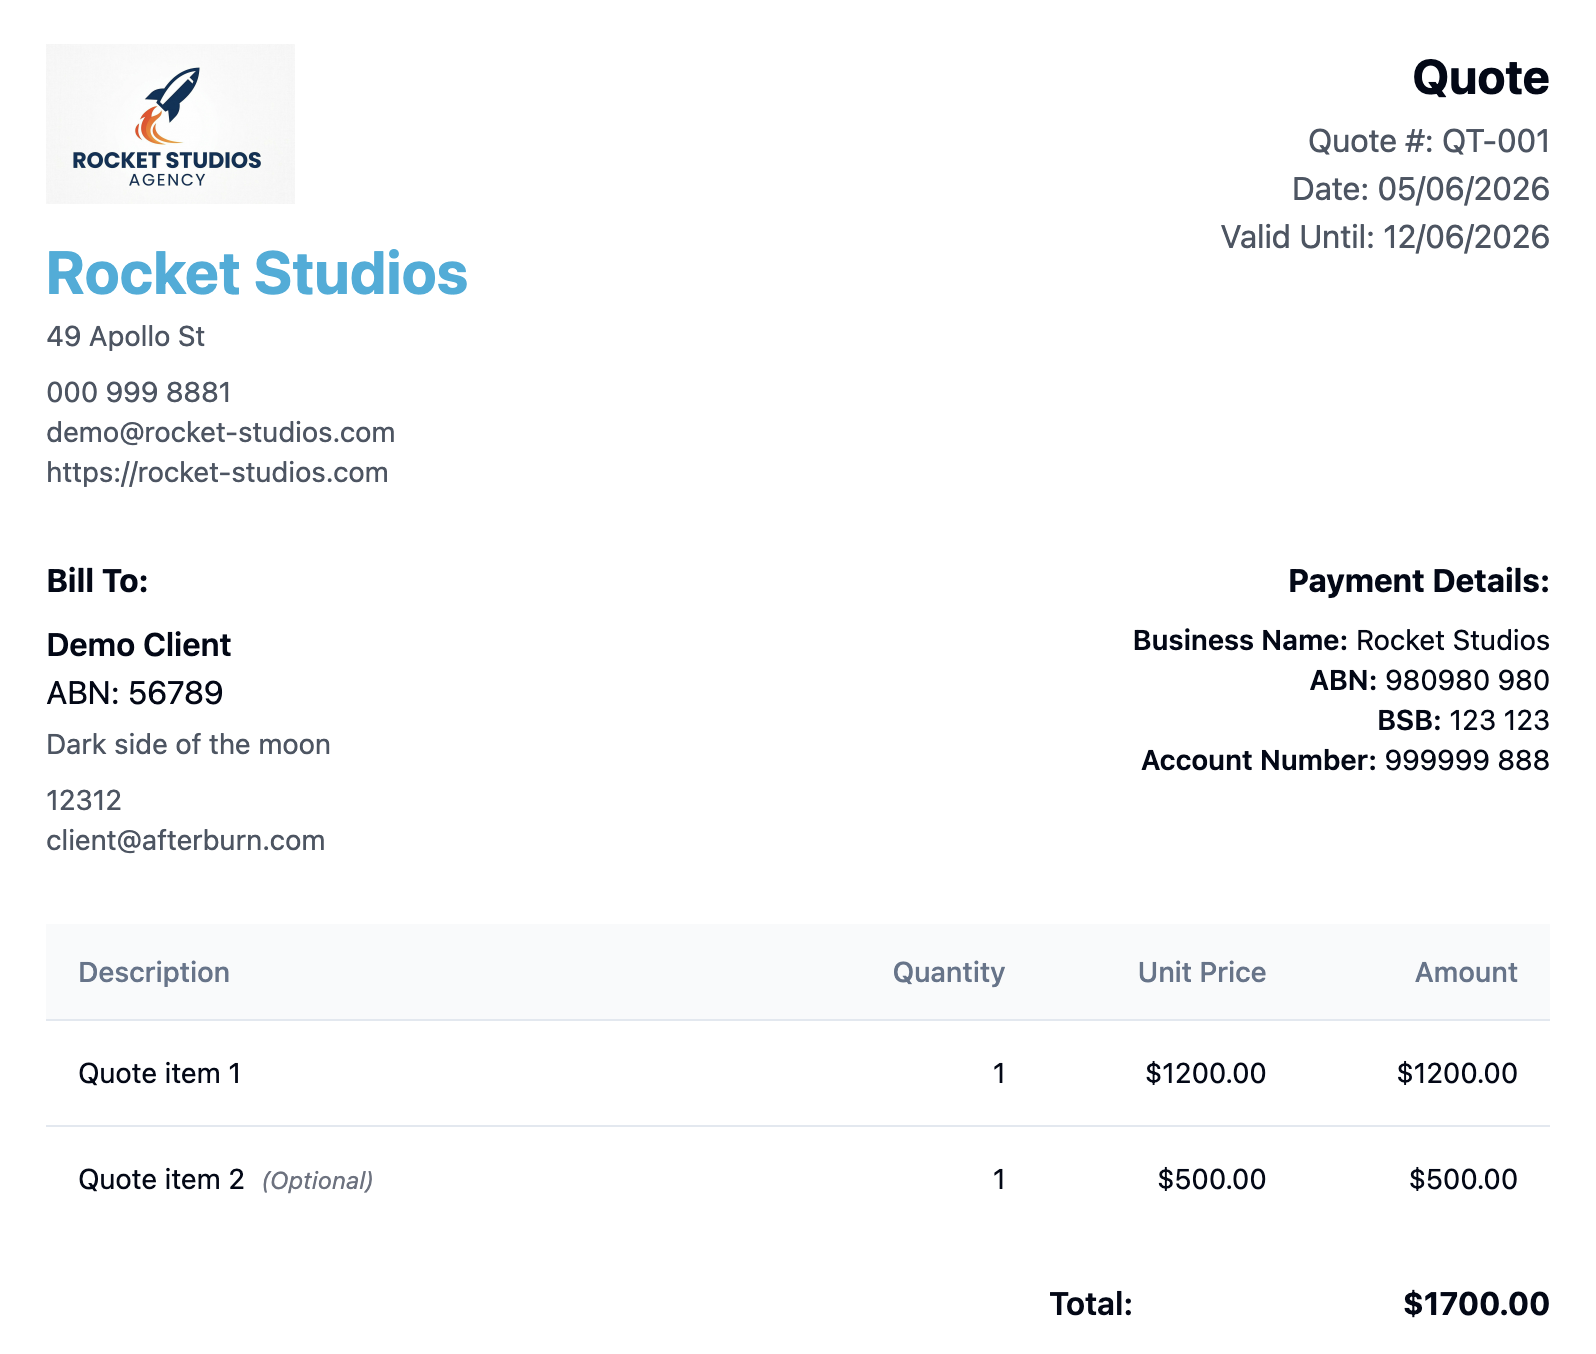Click the Rocket Studios company heading
Image resolution: width=1596 pixels, height=1354 pixels.
click(257, 273)
